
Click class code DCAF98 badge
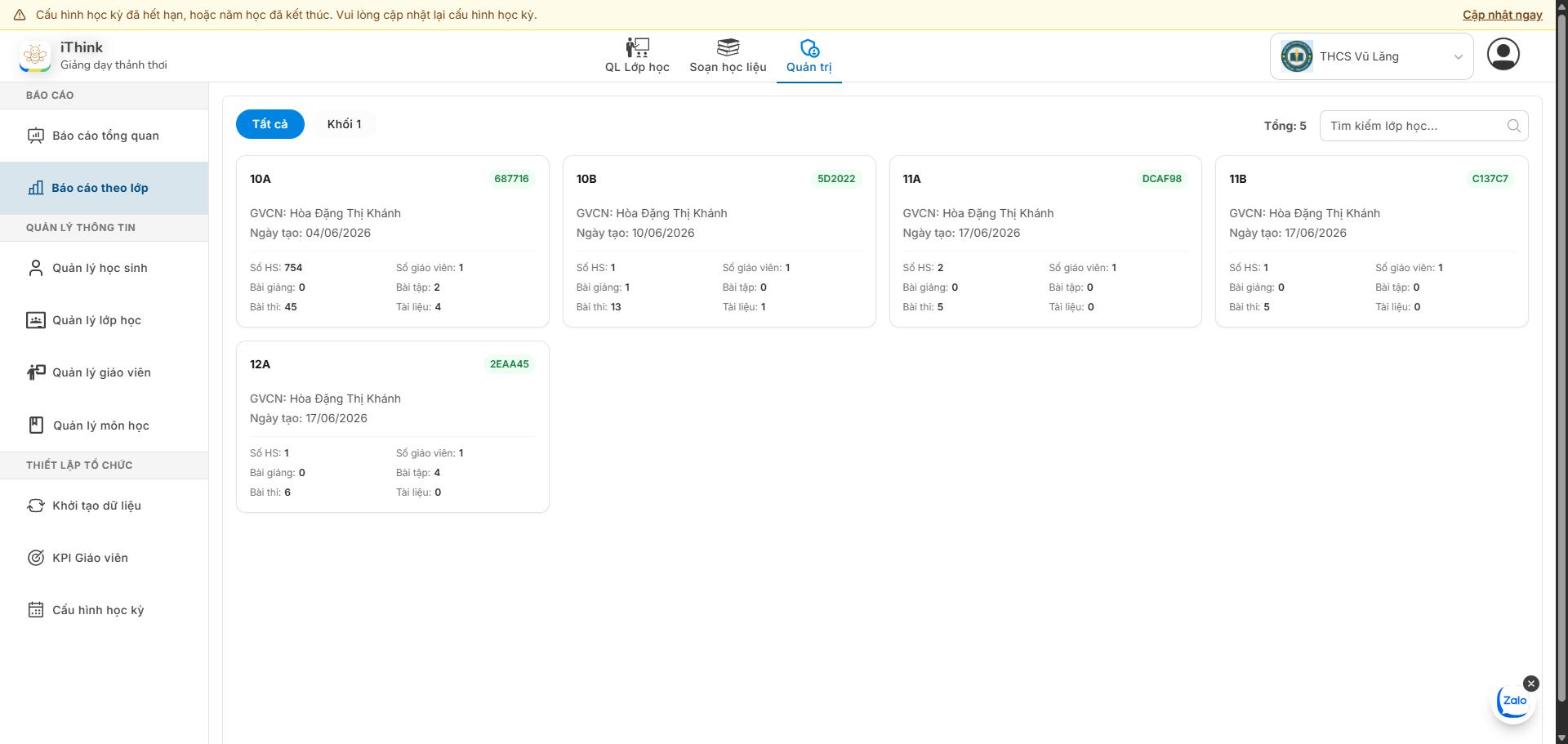pyautogui.click(x=1162, y=179)
